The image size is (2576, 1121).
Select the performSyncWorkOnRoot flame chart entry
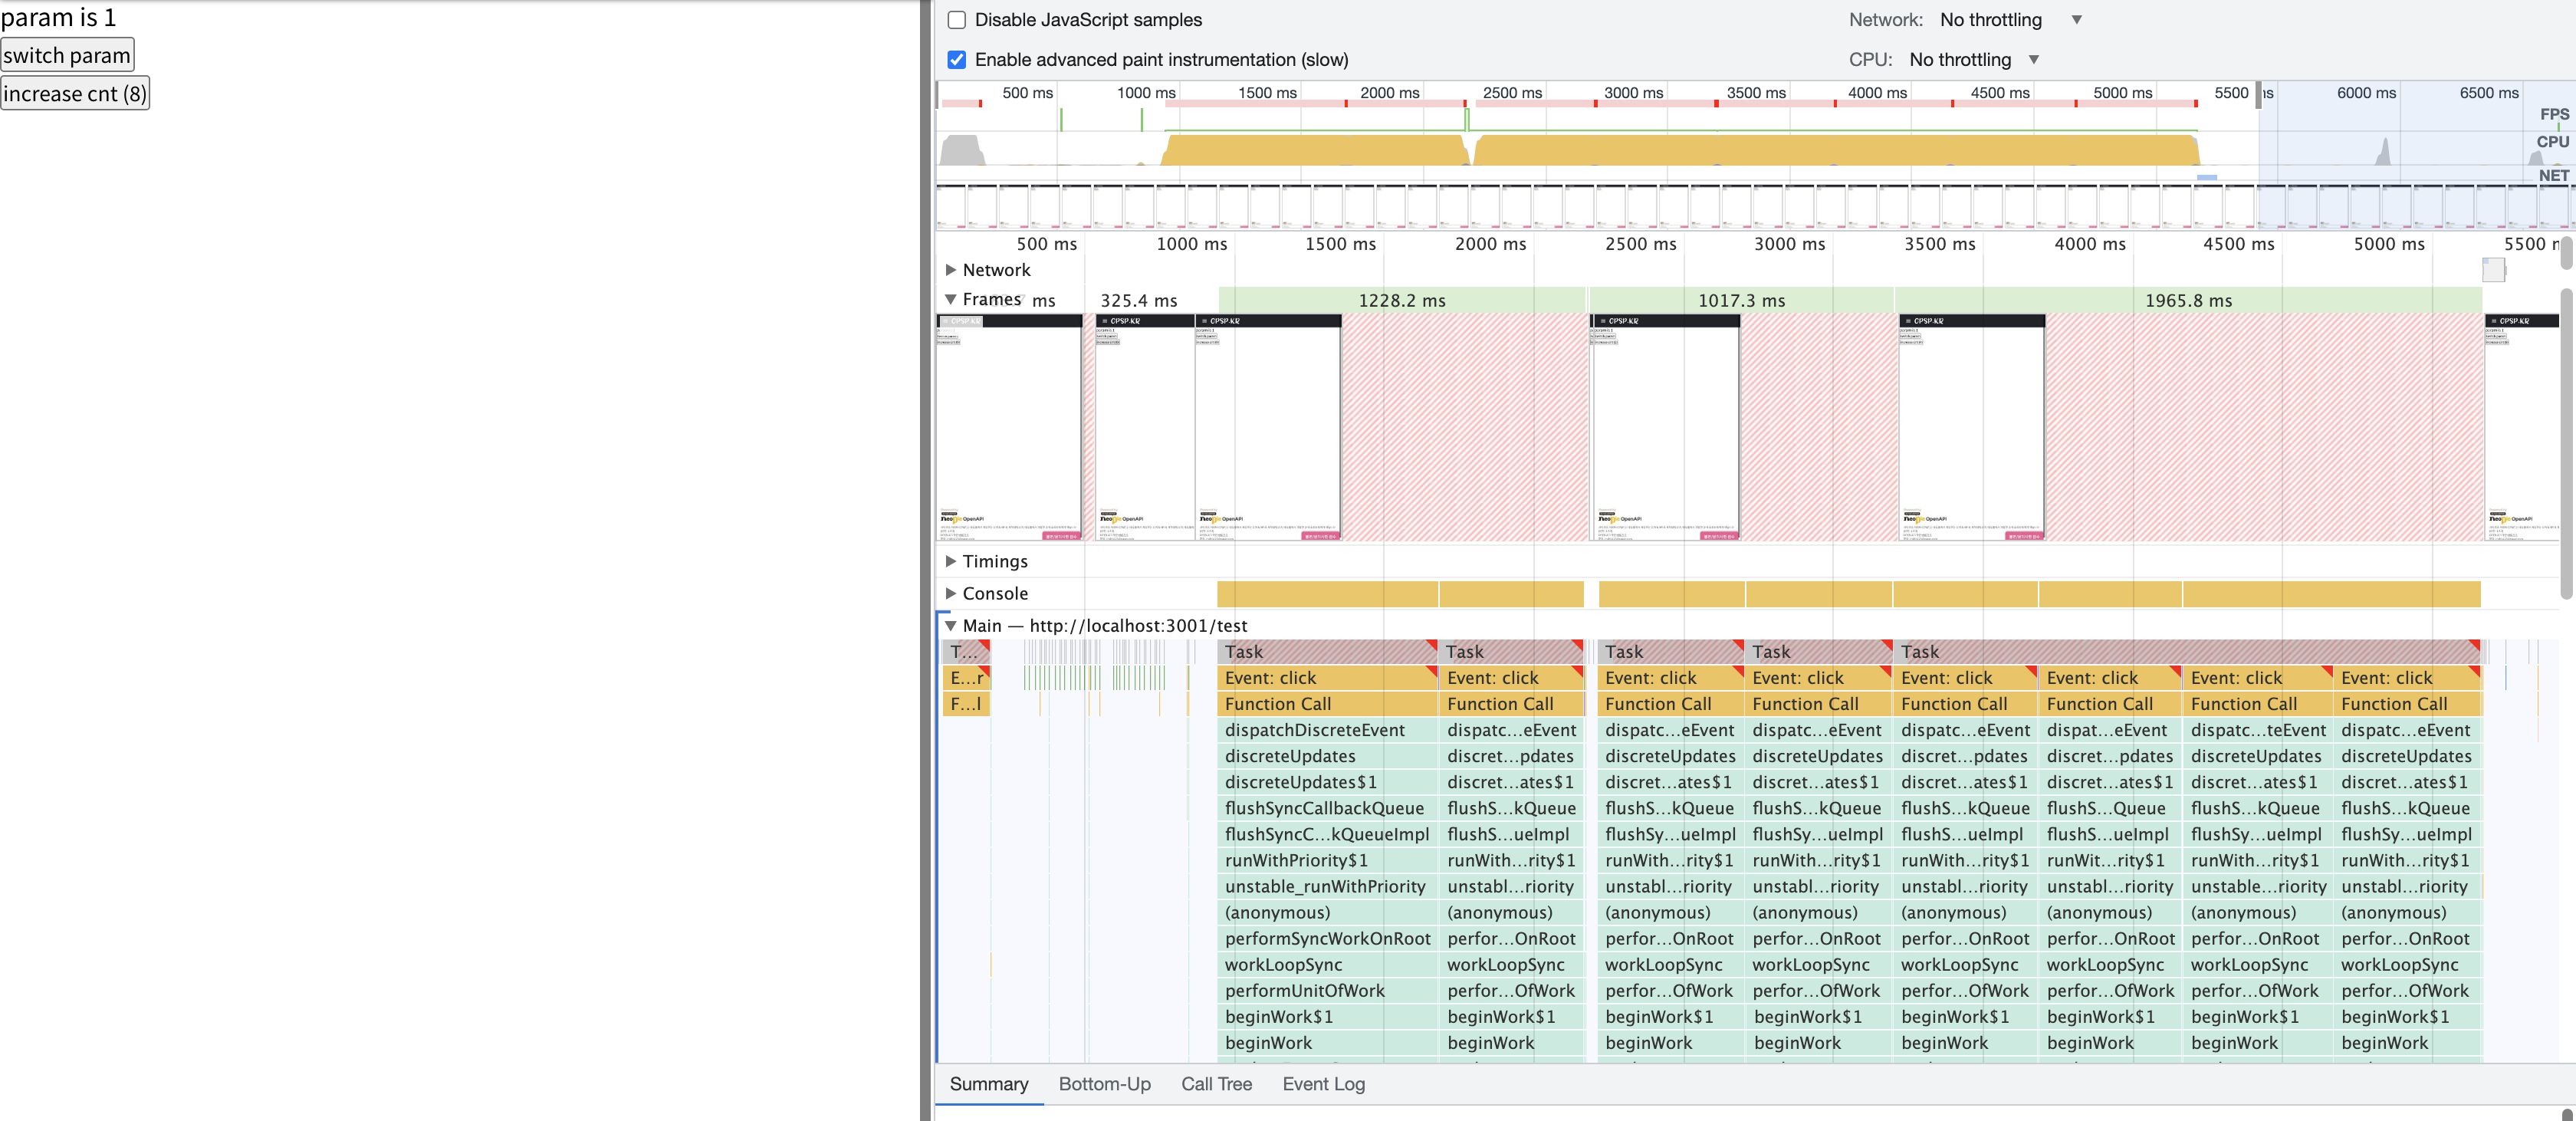pyautogui.click(x=1327, y=938)
